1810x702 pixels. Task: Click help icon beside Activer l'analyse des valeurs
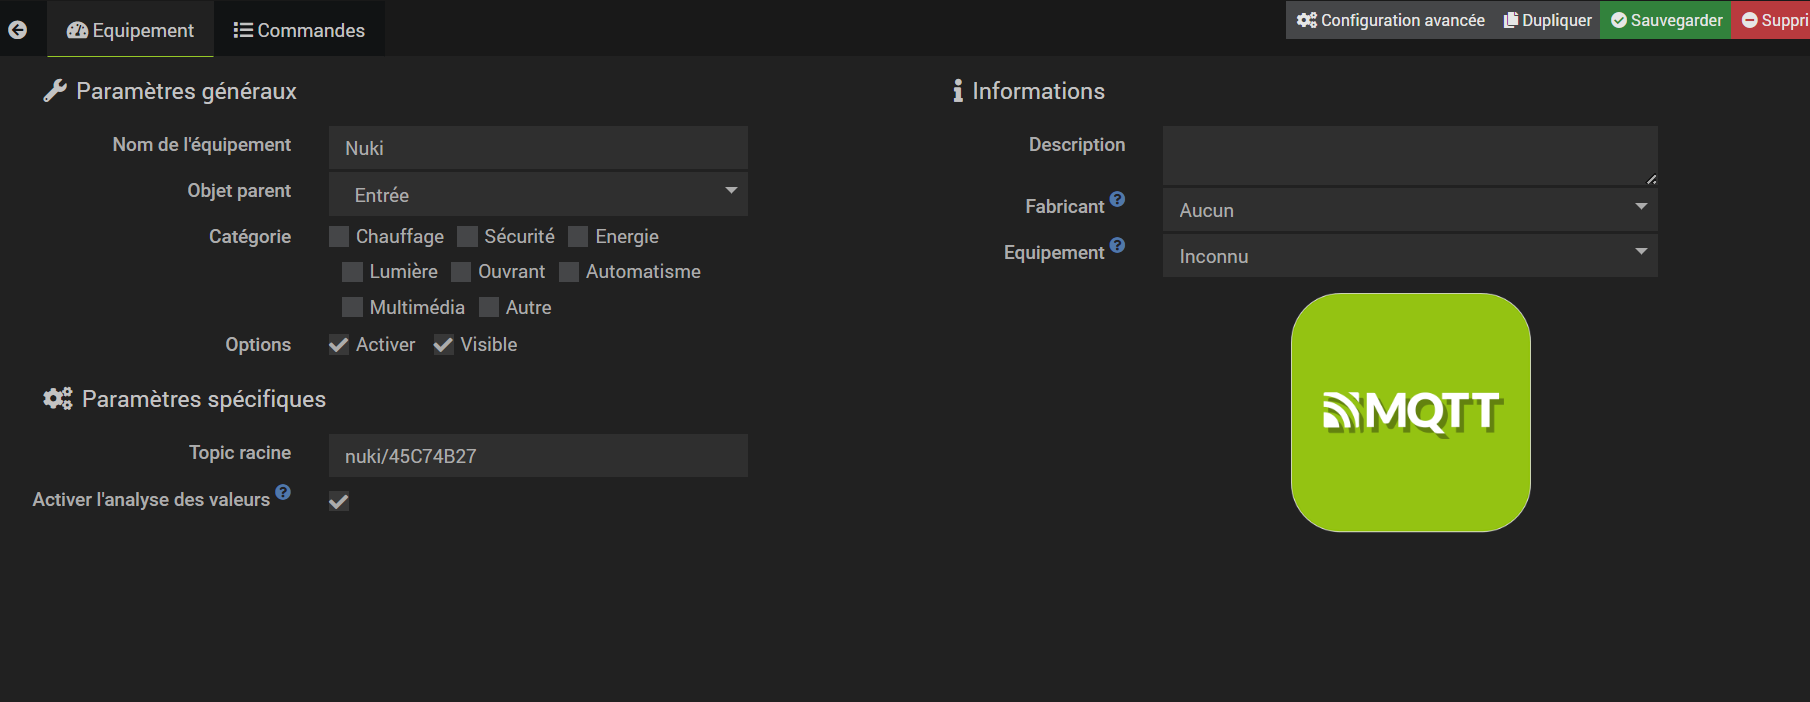pyautogui.click(x=283, y=492)
